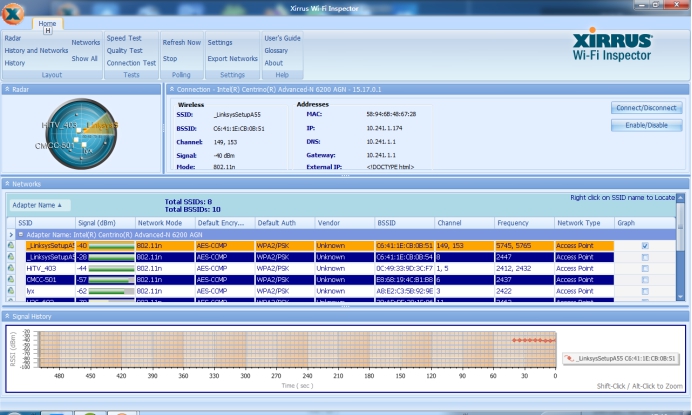Viewport: 692px width, 415px height.
Task: Click the lock icon beside the CMCC-501 row
Action: 9,280
